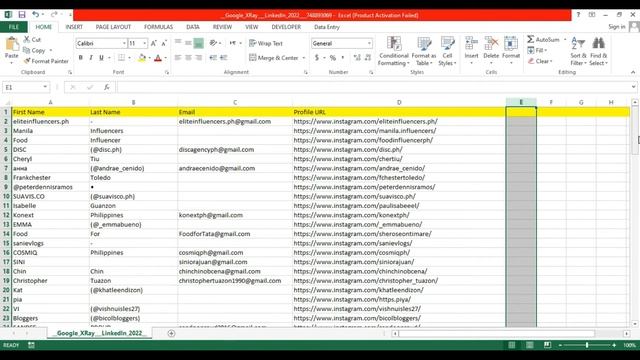Viewport: 640px width, 360px height.
Task: Open the font size dropdown
Action: (144, 43)
